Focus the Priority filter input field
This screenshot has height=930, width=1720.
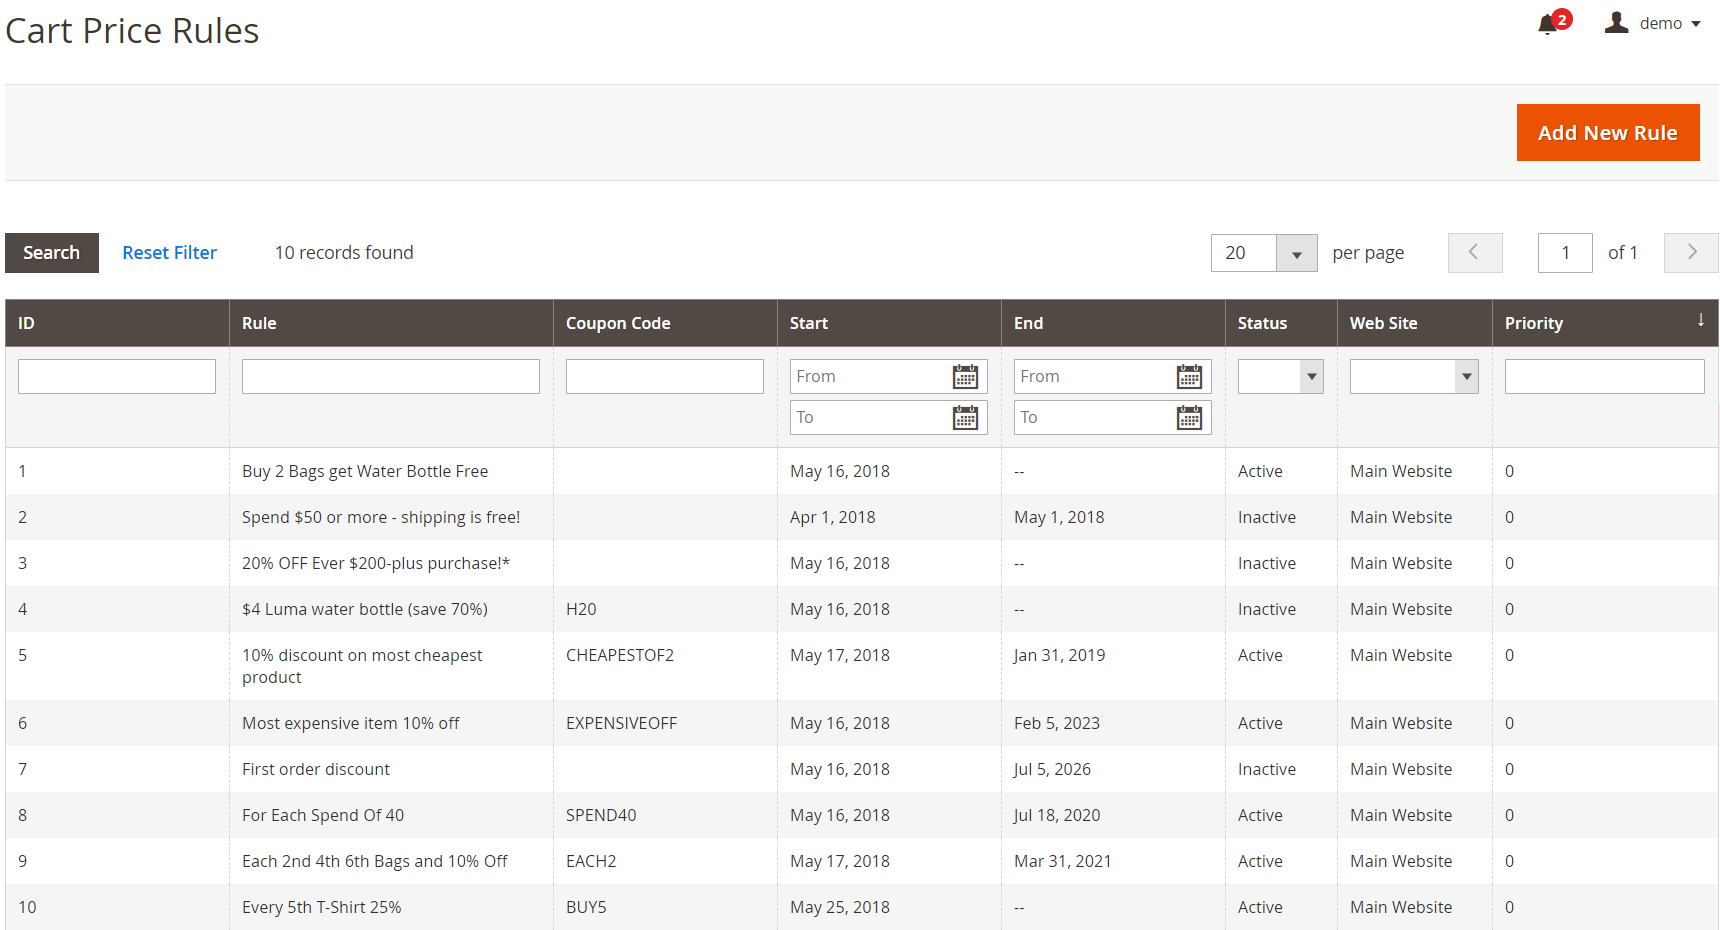[x=1605, y=377]
